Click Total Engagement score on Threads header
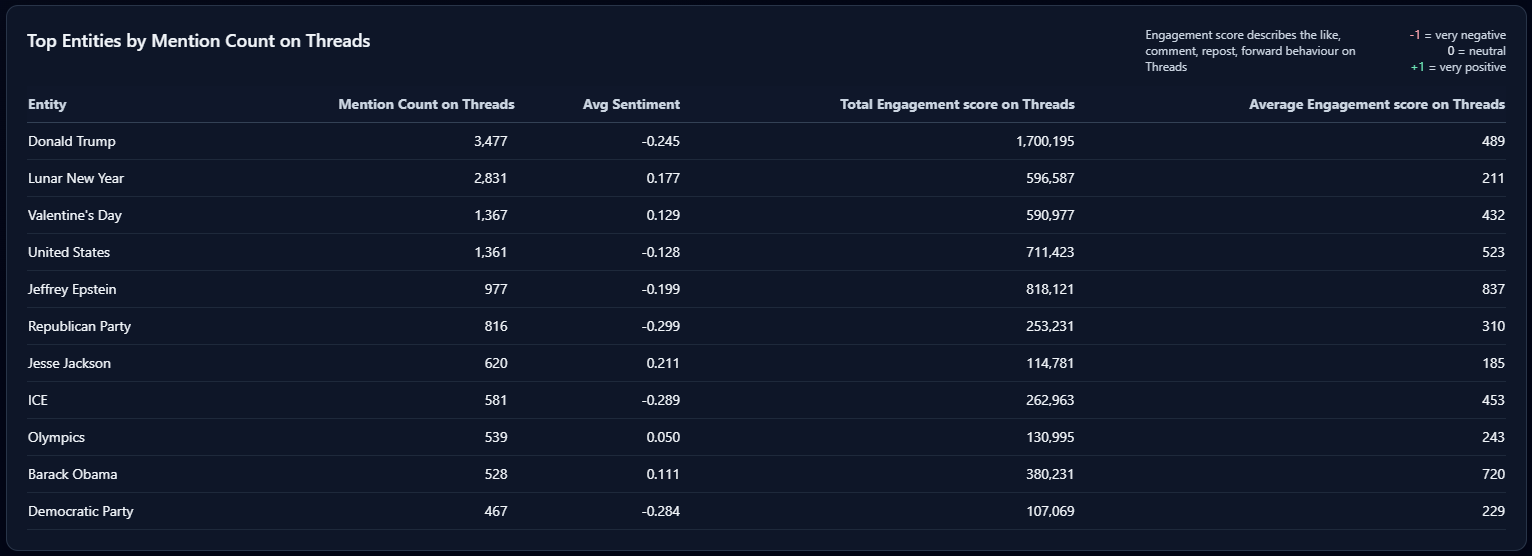1532x556 pixels. pyautogui.click(x=957, y=104)
